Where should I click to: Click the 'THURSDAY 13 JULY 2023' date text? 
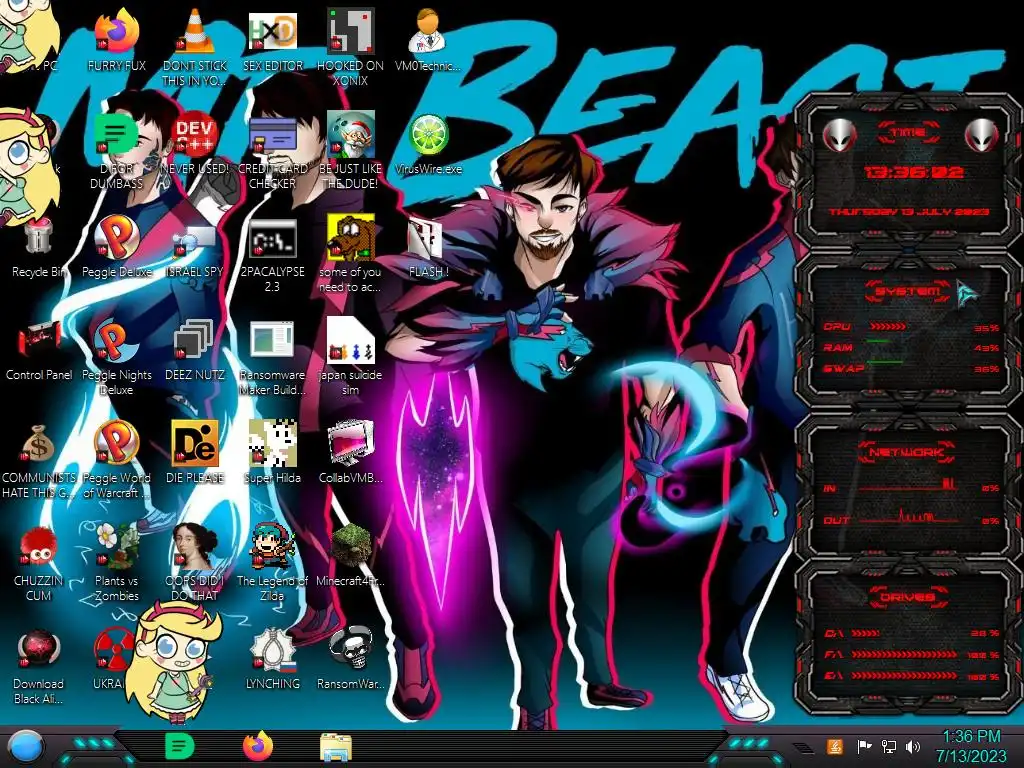(908, 212)
